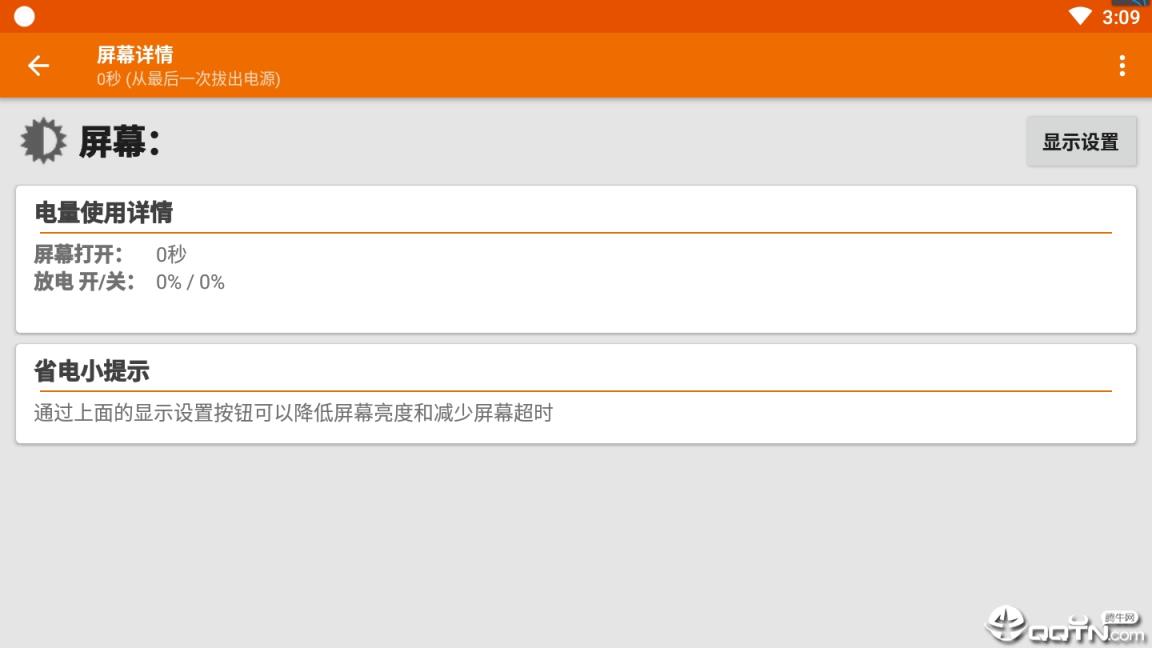
Task: Click the 屏幕打开 label
Action: (x=78, y=255)
